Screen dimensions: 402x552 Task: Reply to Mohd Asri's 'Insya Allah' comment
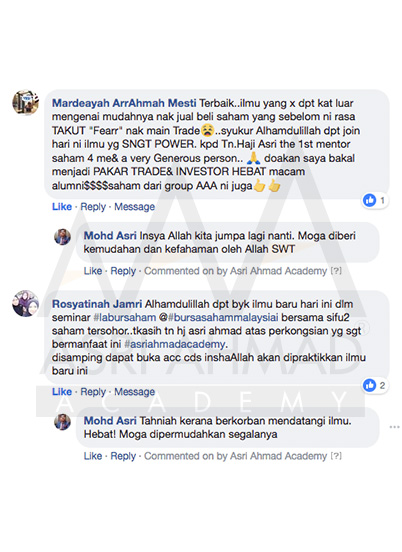coord(123,271)
